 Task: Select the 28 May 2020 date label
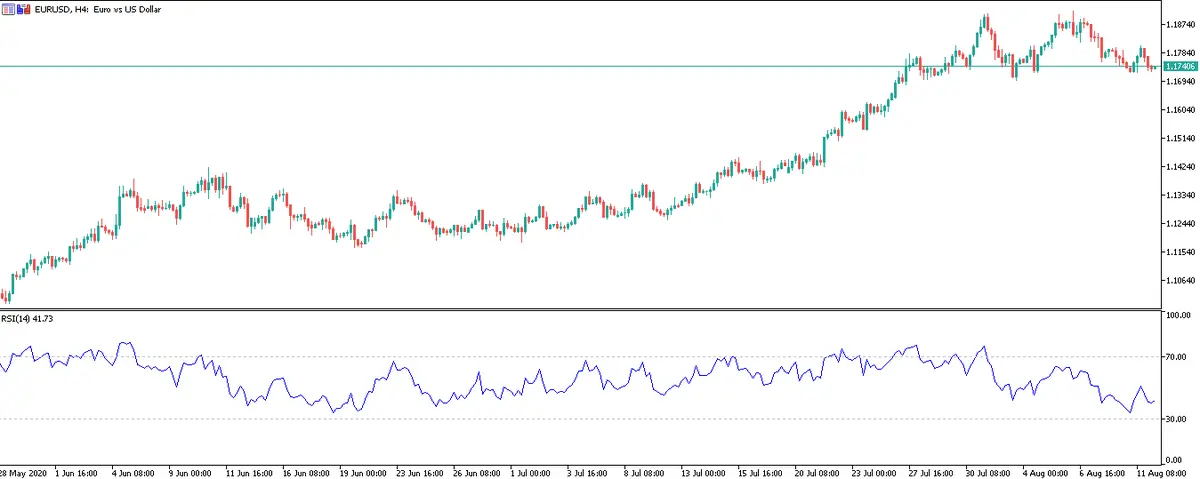tap(24, 471)
